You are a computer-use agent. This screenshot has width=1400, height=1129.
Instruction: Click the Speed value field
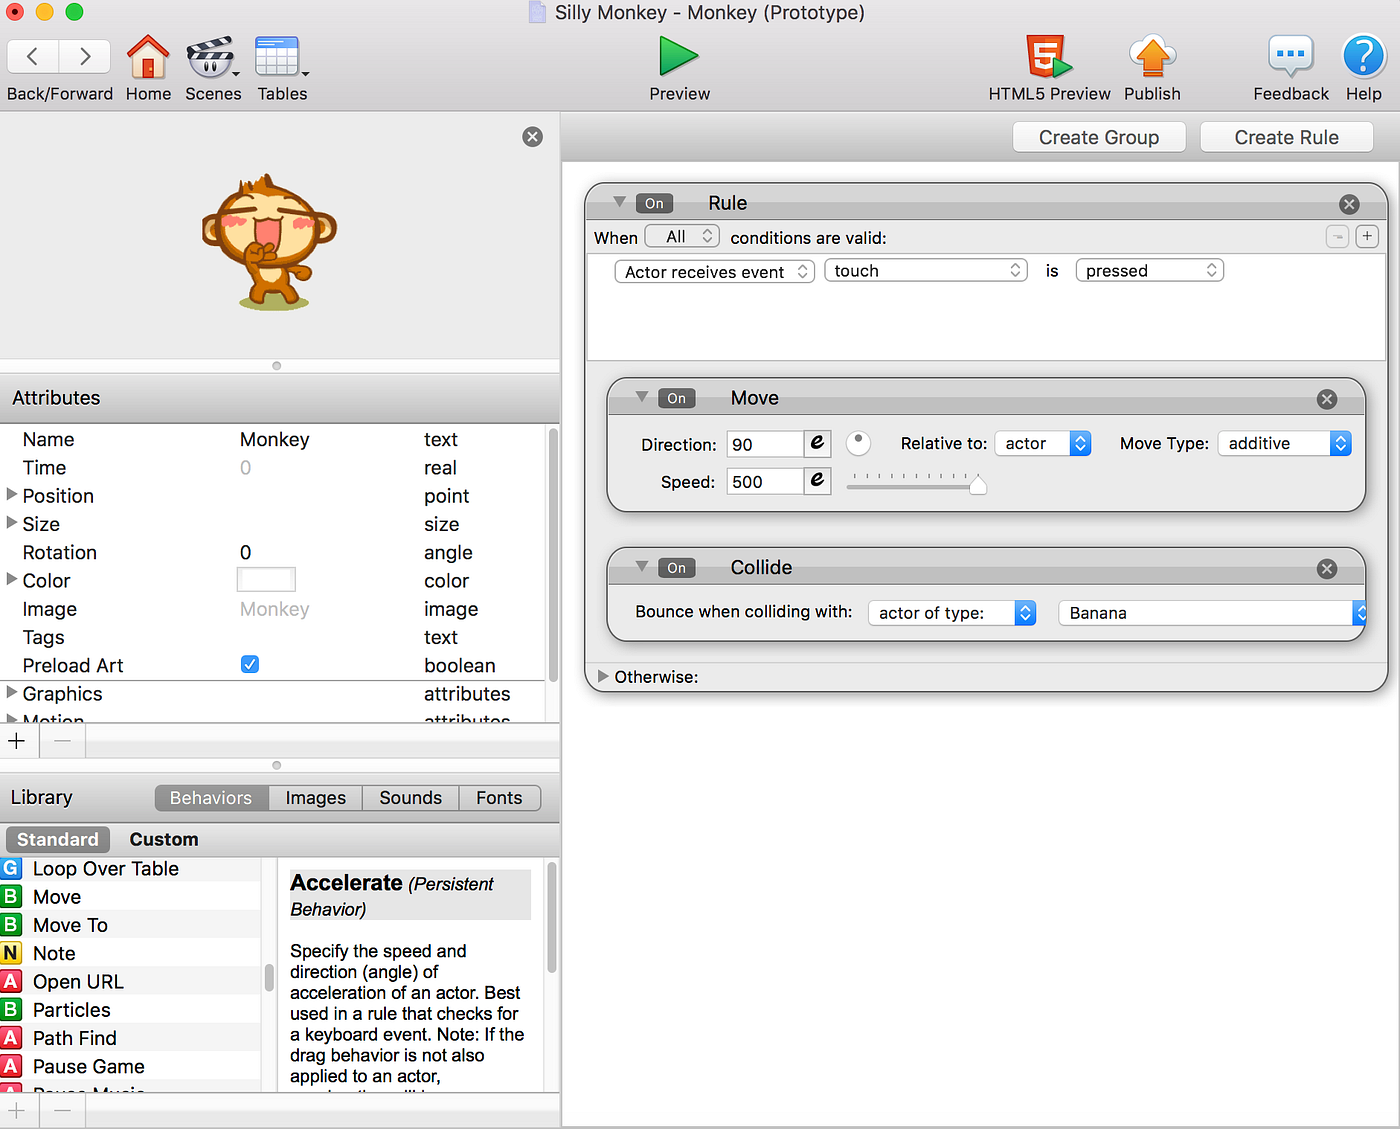point(765,481)
